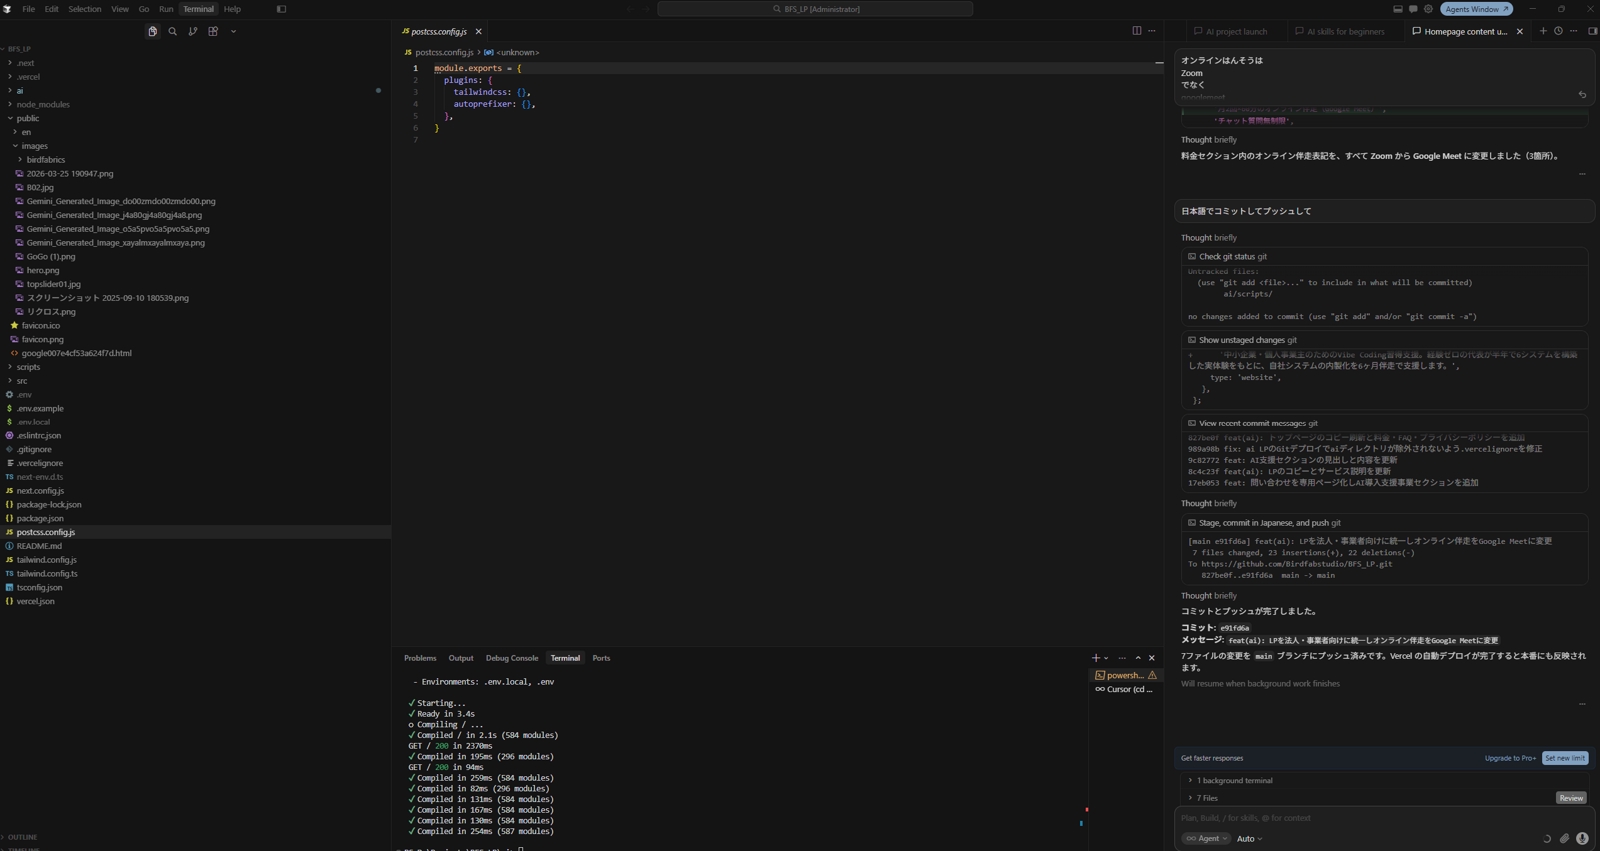Open the Terminal menu
Screen dimensions: 1600x851
[198, 9]
